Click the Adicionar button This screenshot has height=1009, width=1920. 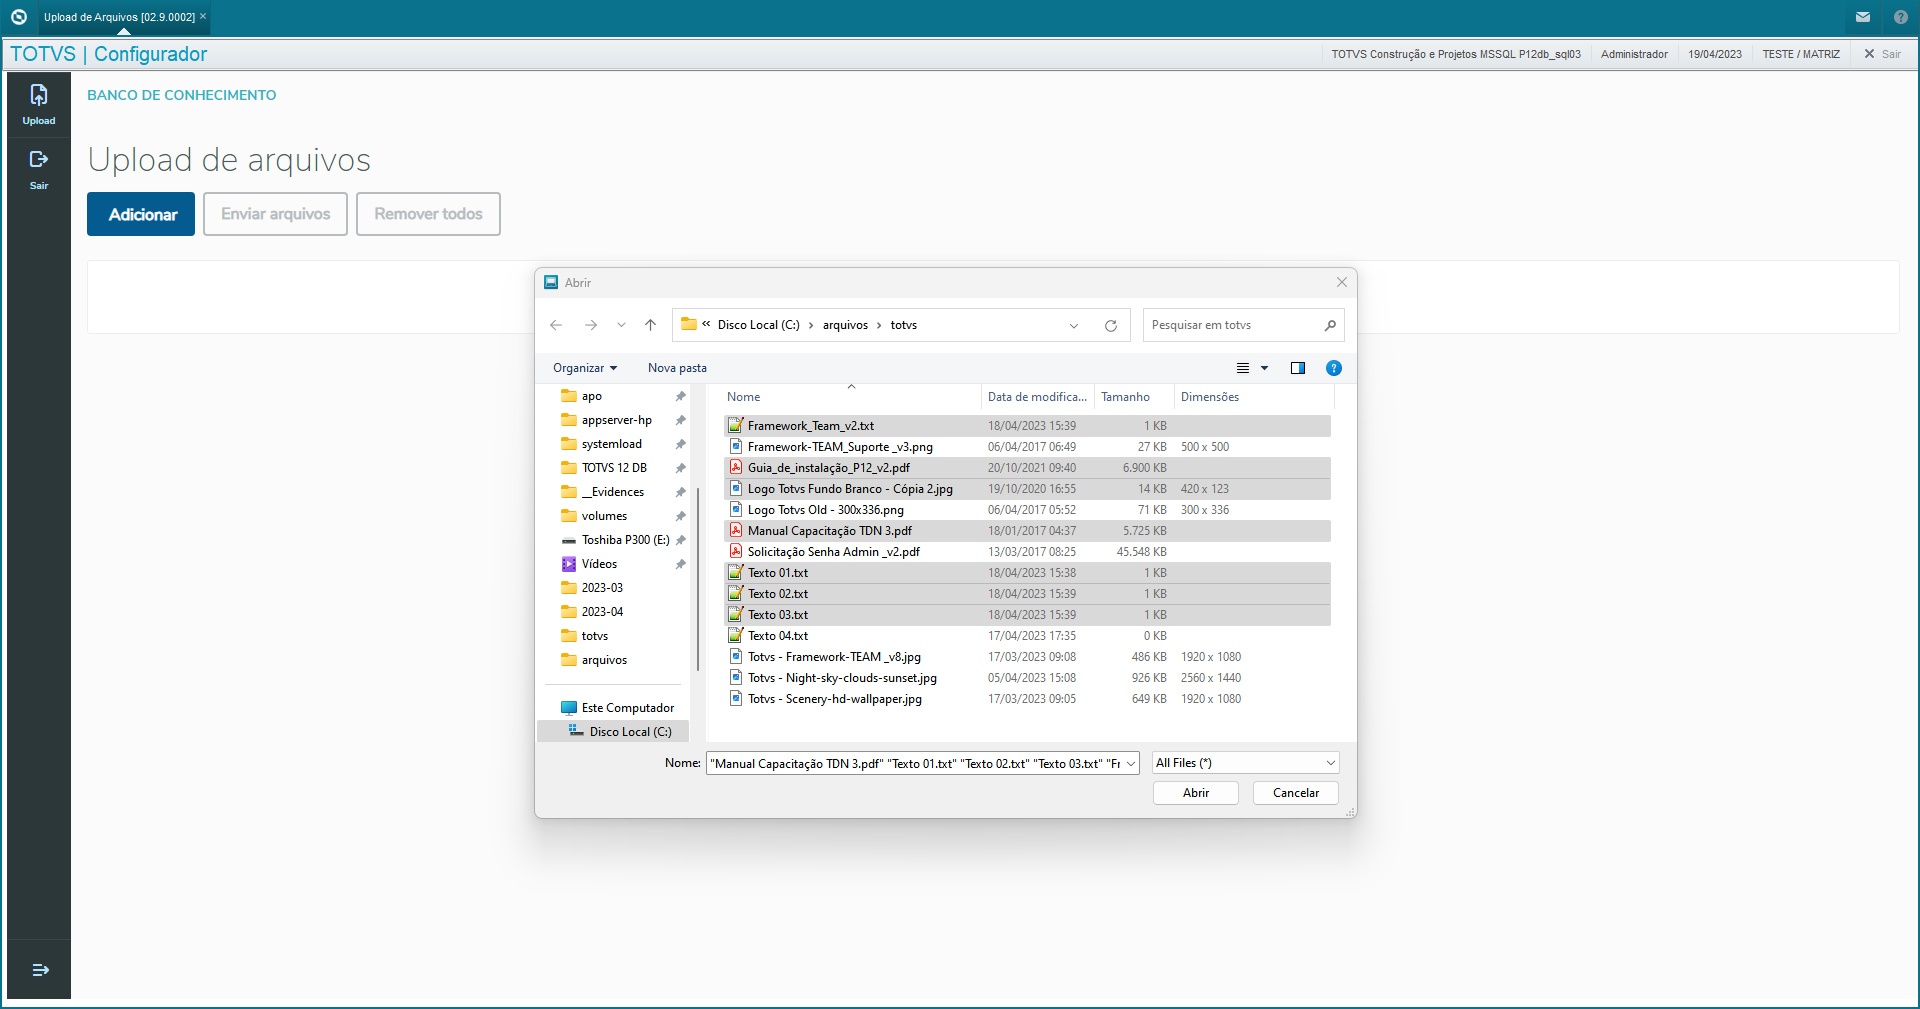141,214
